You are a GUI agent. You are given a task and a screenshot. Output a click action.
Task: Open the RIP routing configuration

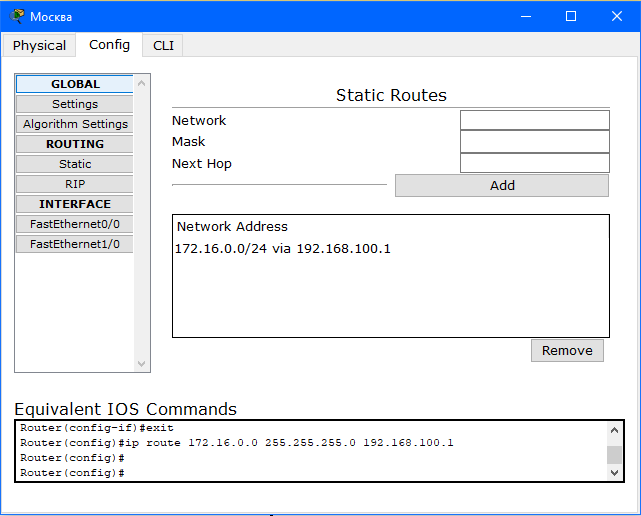point(75,184)
